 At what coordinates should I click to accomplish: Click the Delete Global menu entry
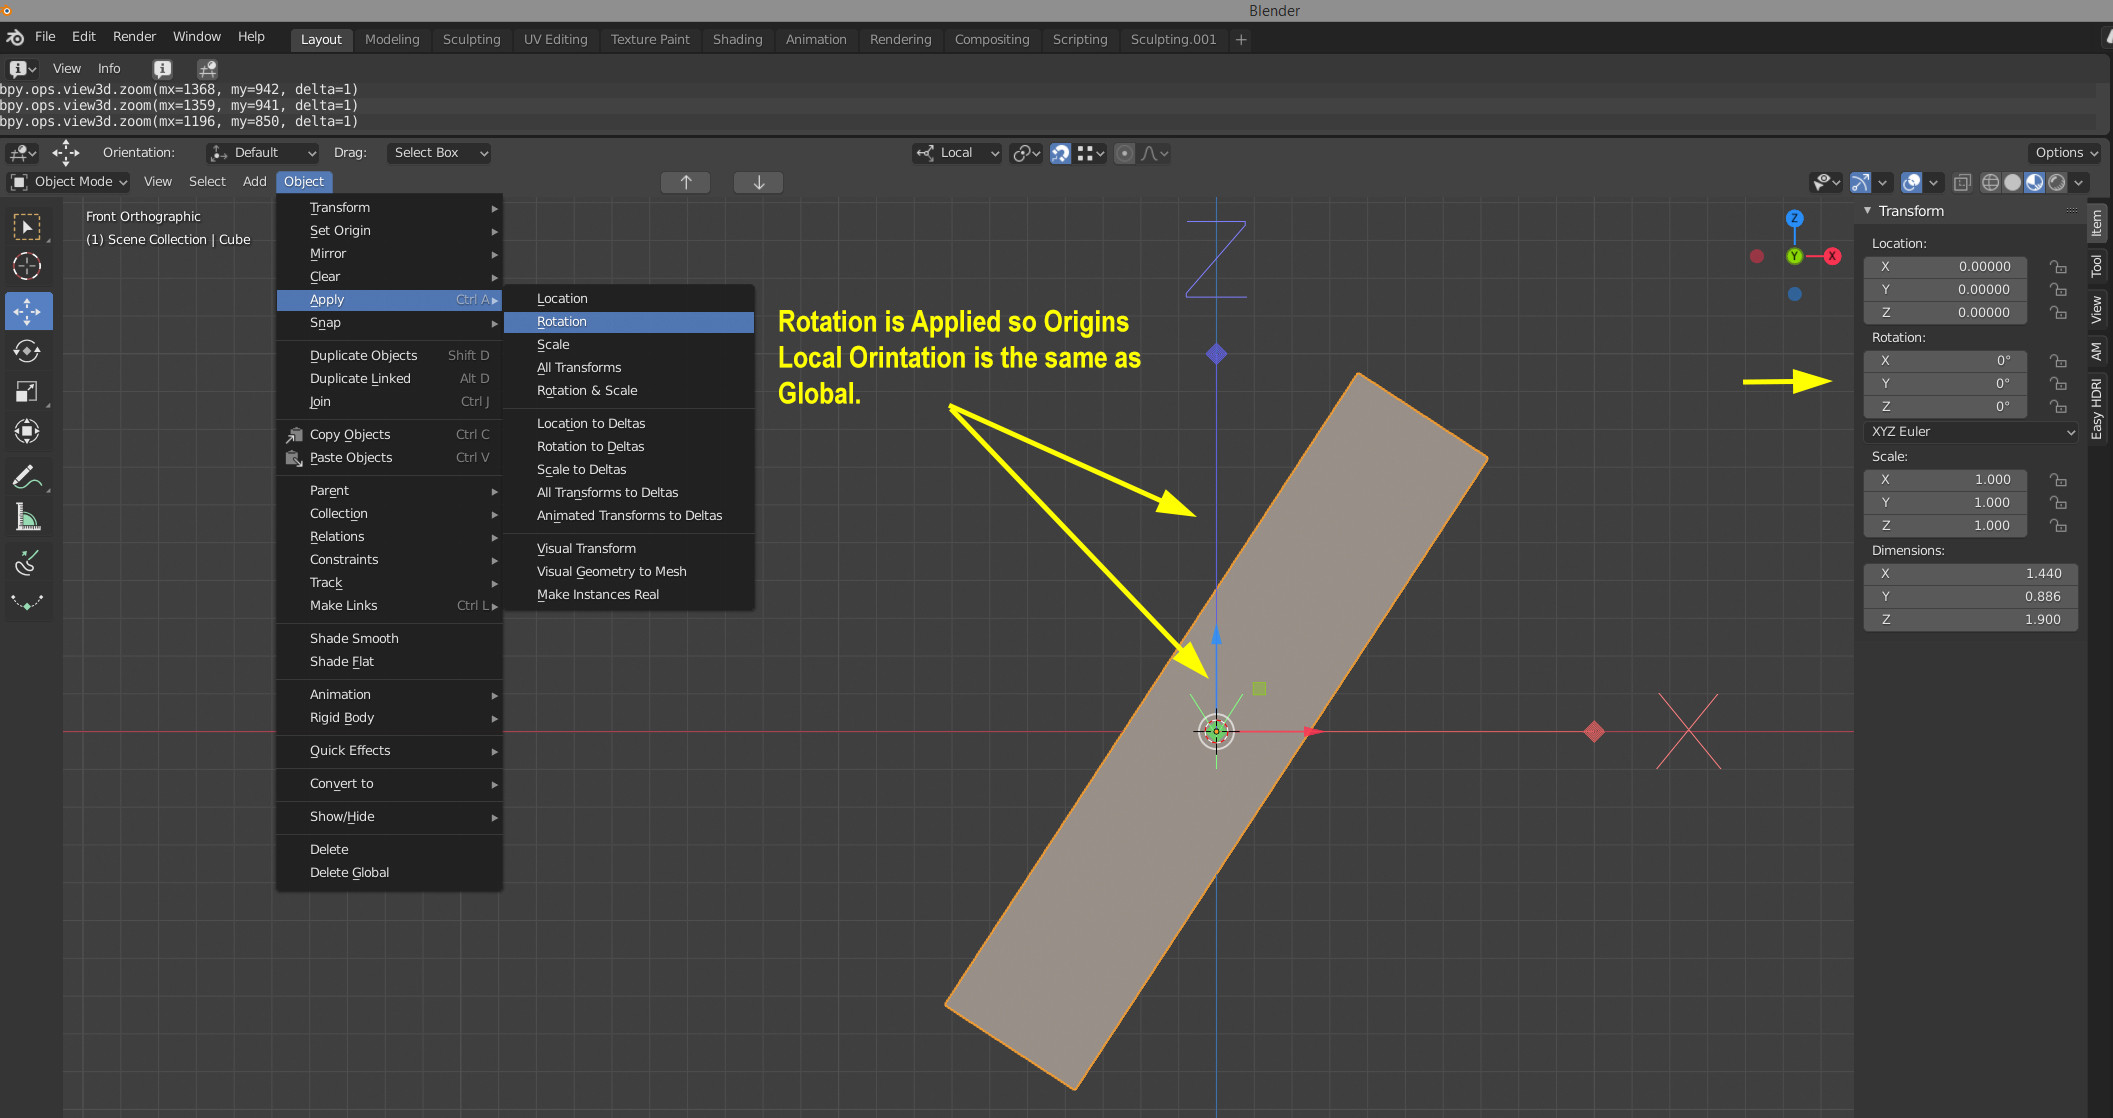pyautogui.click(x=390, y=873)
